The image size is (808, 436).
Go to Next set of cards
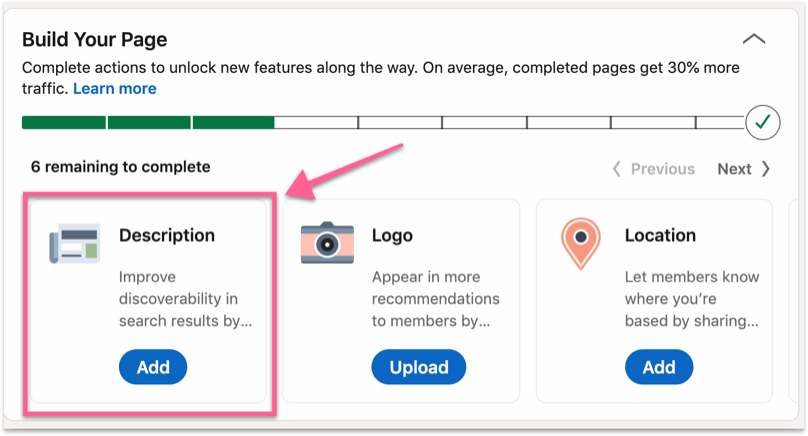(x=743, y=169)
